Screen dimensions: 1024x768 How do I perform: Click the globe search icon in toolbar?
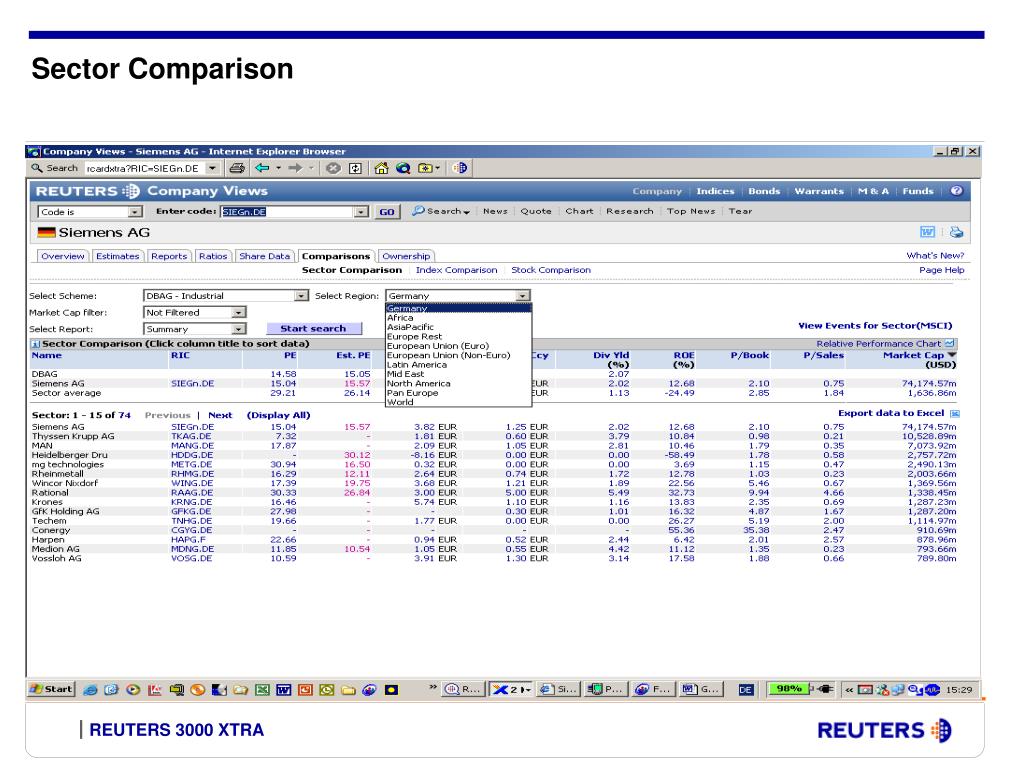pos(403,168)
